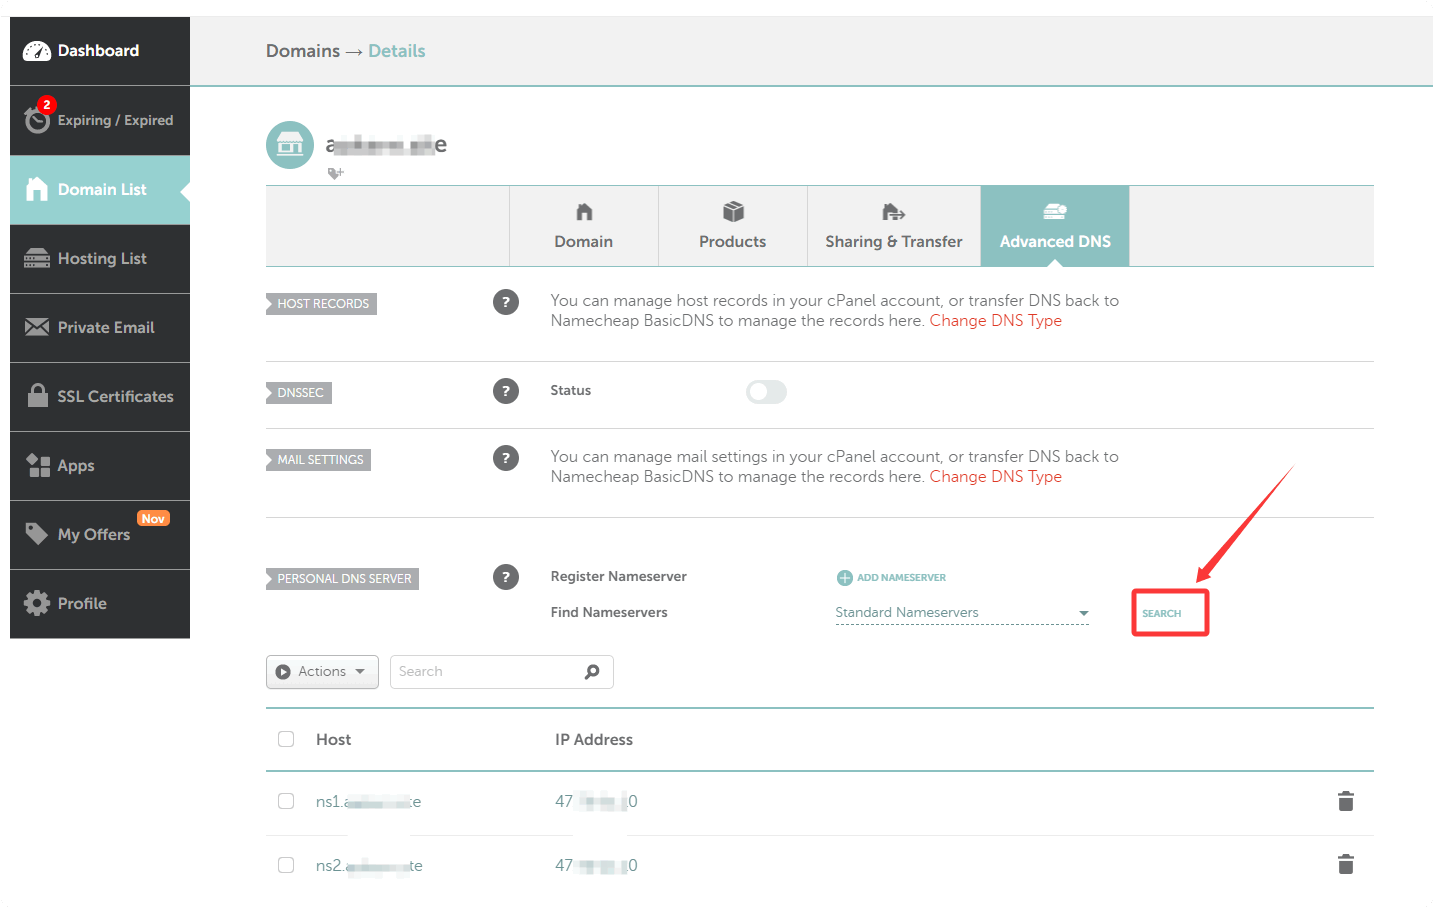Viewport: 1433px width, 907px height.
Task: Select the Advanced DNS tab
Action: coord(1055,226)
